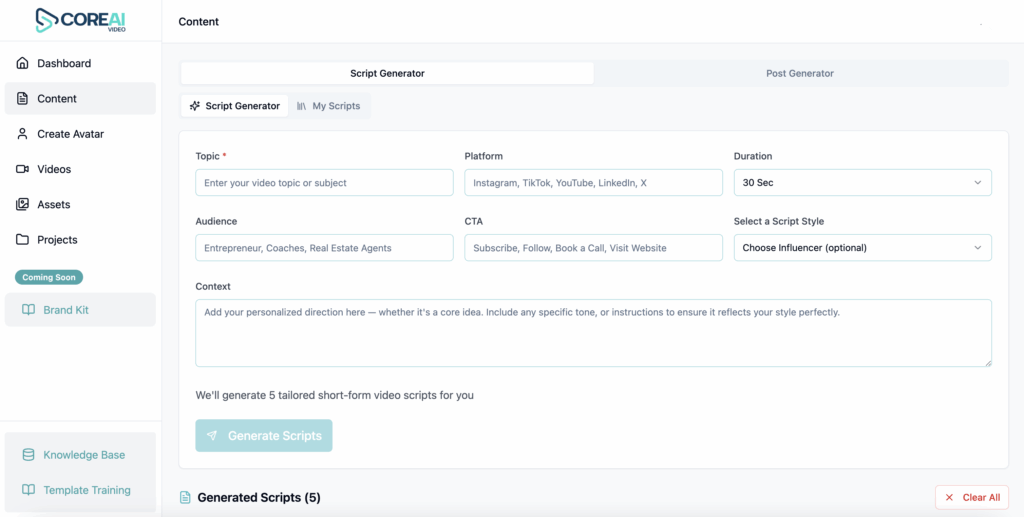Open Projects folder icon
Image resolution: width=1024 pixels, height=517 pixels.
point(23,240)
